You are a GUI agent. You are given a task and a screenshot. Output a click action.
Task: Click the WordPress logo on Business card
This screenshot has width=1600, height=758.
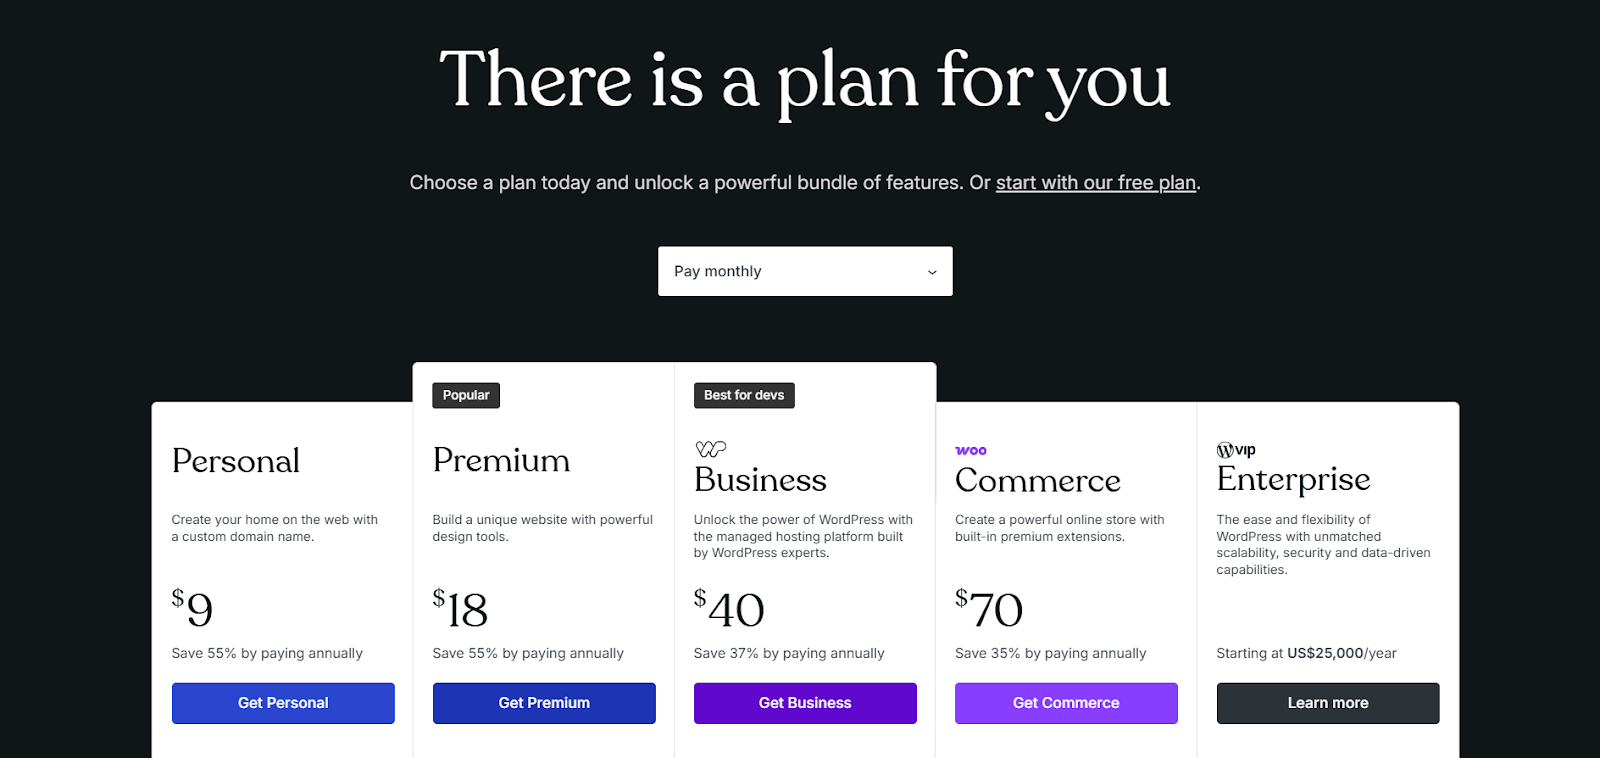click(710, 449)
